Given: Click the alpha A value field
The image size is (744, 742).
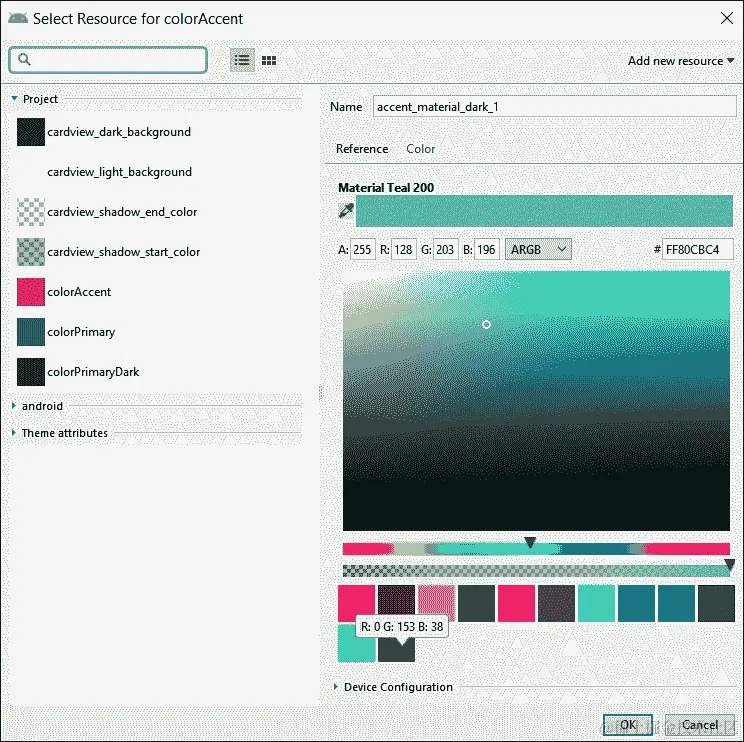Looking at the screenshot, I should click(x=363, y=249).
